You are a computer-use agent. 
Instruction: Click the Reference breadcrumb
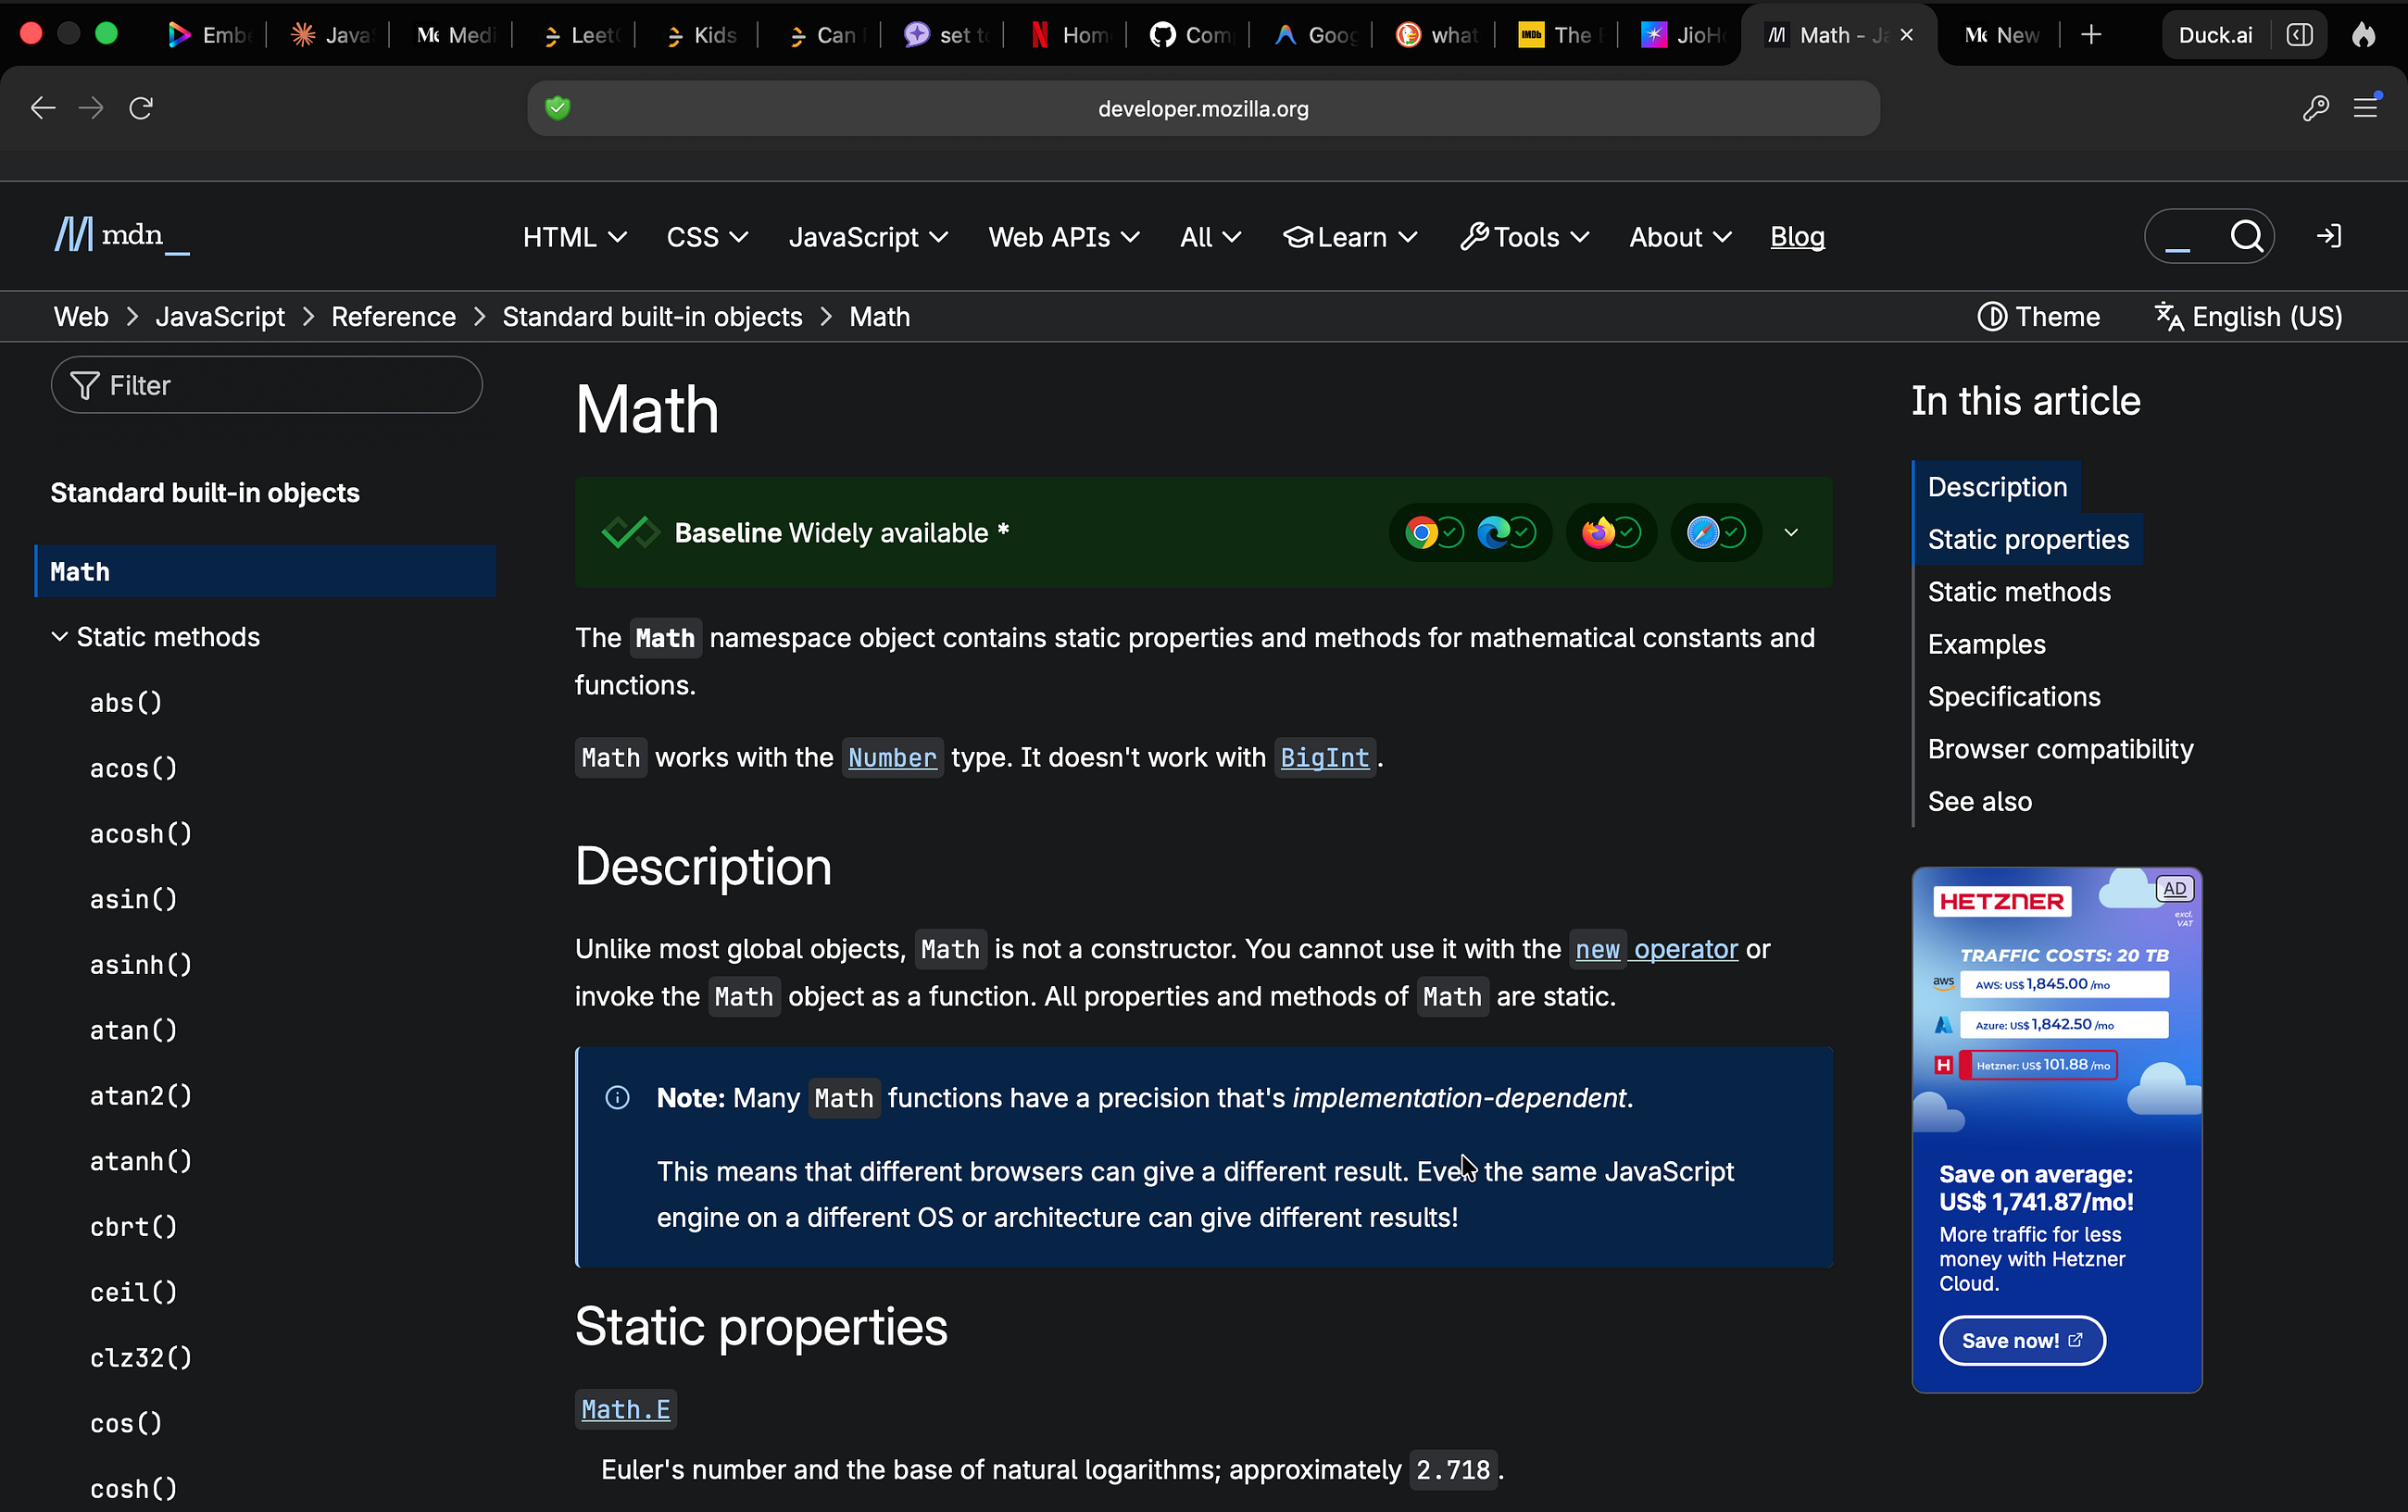point(393,317)
